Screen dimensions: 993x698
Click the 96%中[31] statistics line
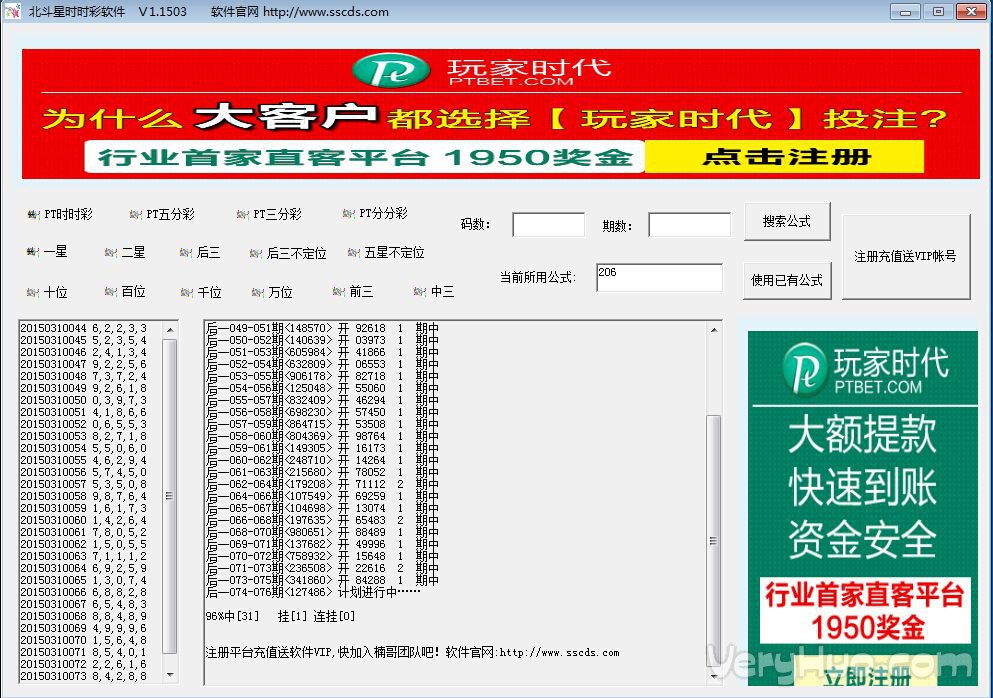click(x=281, y=616)
